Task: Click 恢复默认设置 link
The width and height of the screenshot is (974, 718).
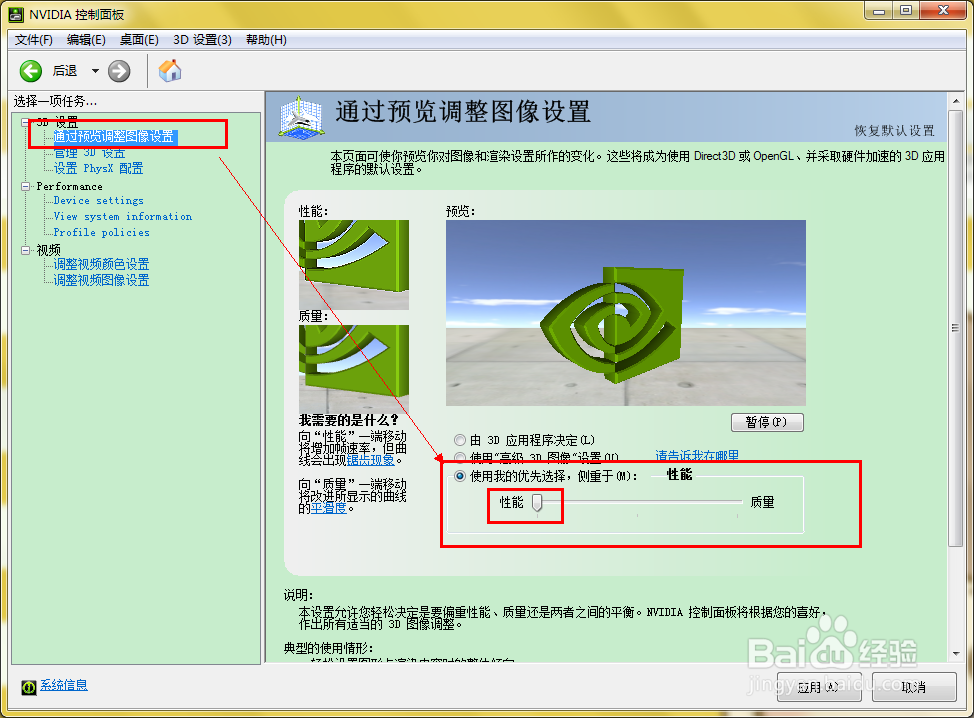Action: click(894, 130)
